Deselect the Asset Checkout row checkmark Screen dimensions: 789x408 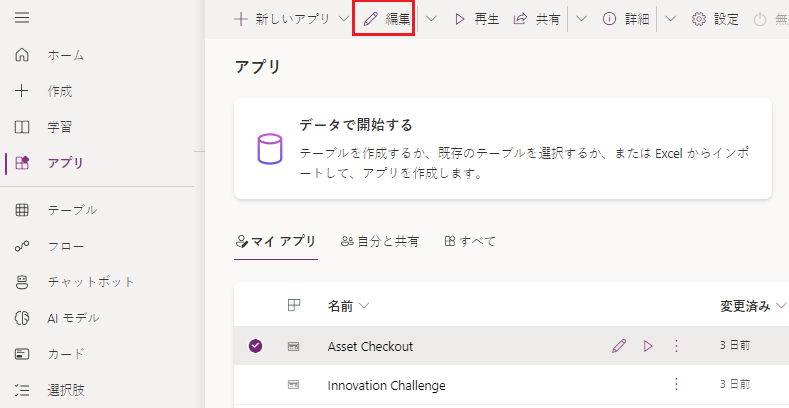pyautogui.click(x=255, y=346)
